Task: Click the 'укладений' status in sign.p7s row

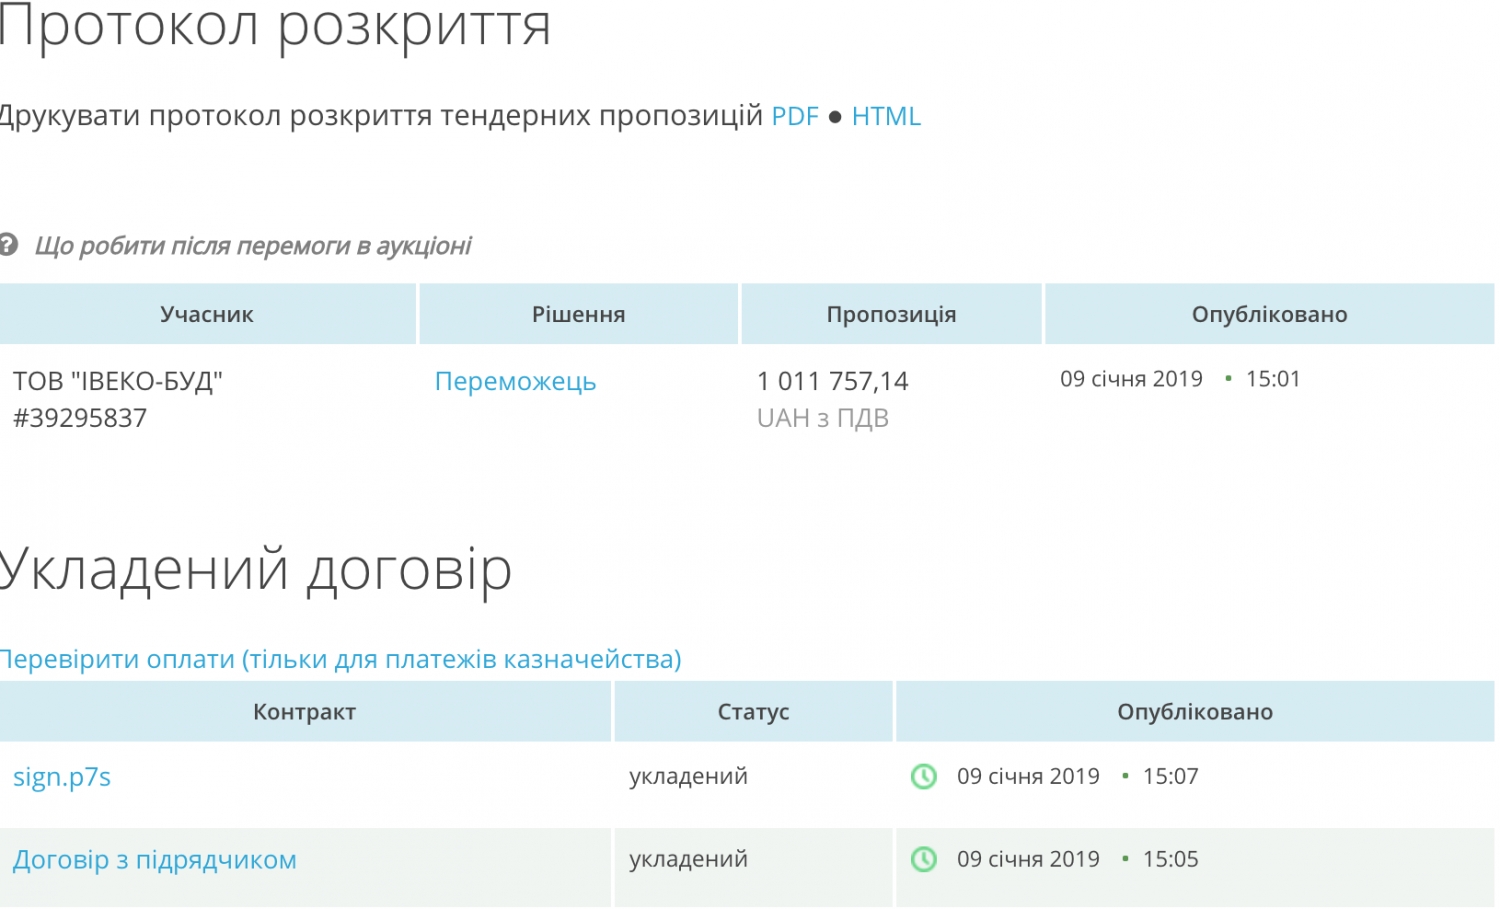Action: pyautogui.click(x=688, y=777)
